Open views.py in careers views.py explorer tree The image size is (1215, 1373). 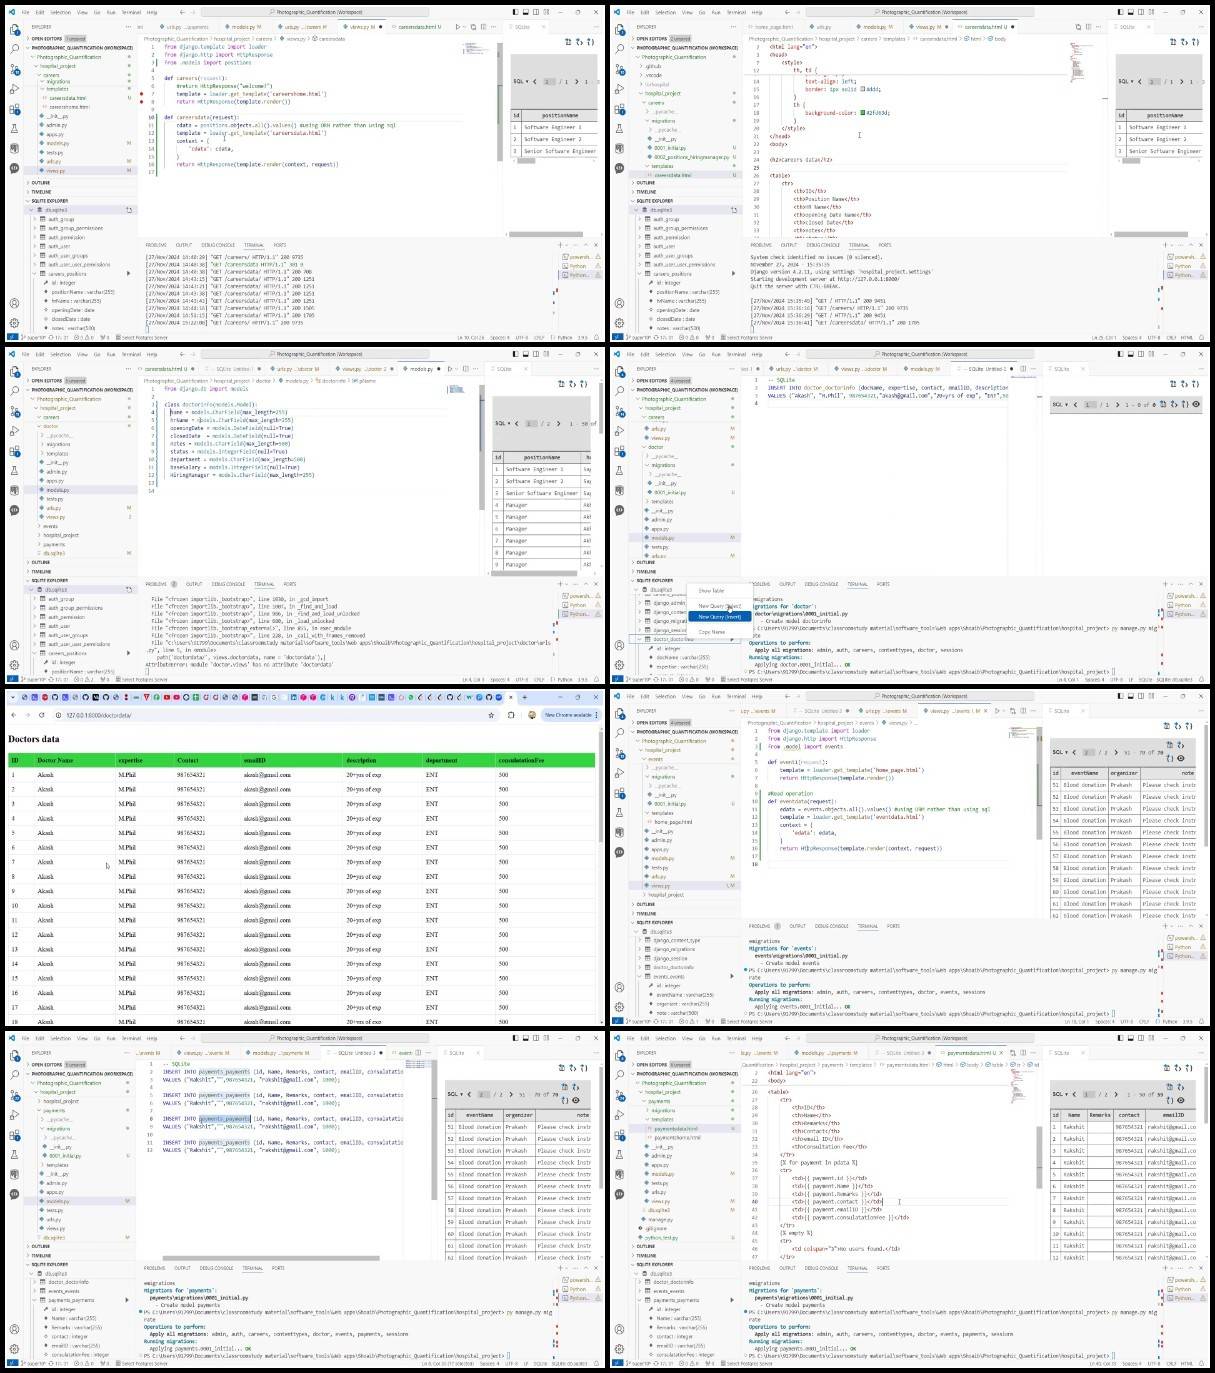(x=55, y=170)
